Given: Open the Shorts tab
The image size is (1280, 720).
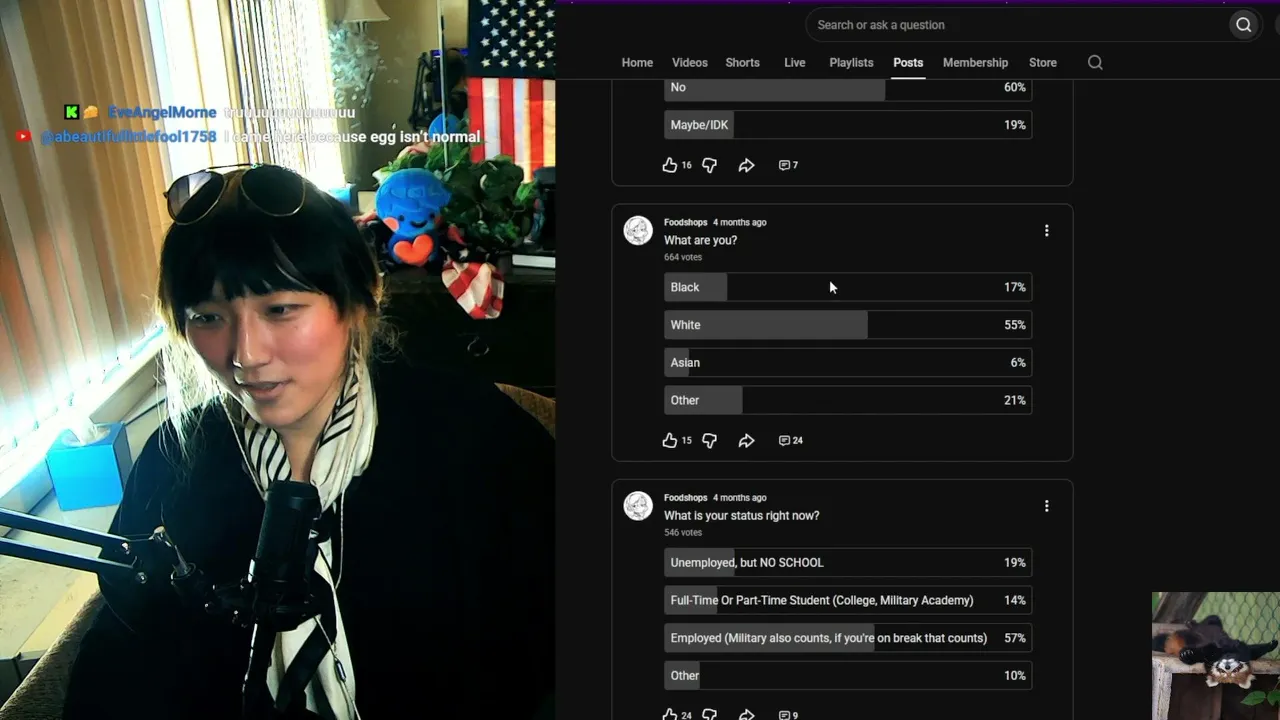Looking at the screenshot, I should click(742, 62).
